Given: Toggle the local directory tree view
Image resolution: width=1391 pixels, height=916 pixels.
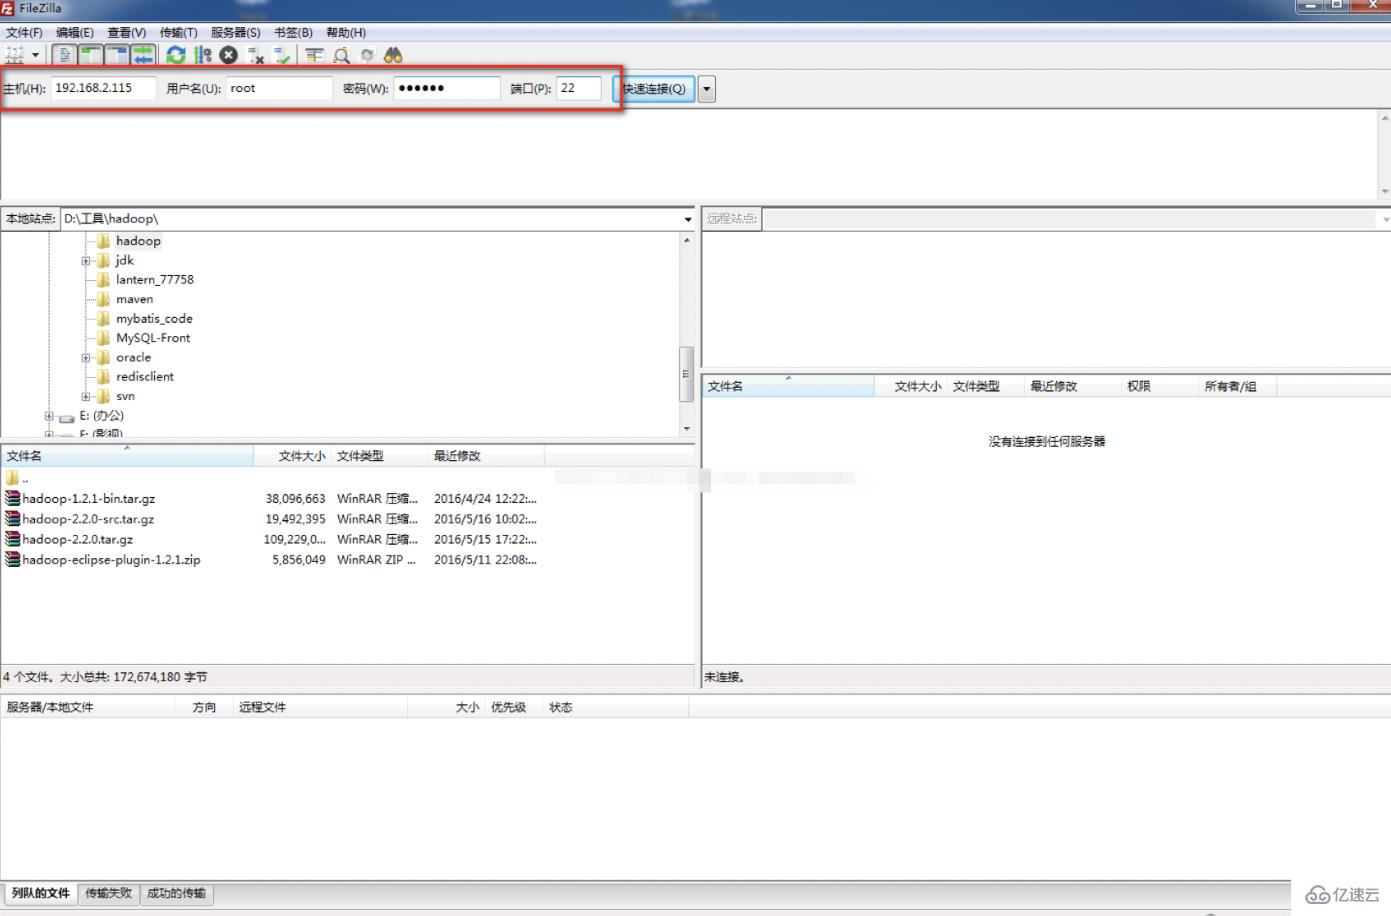Looking at the screenshot, I should pos(90,55).
